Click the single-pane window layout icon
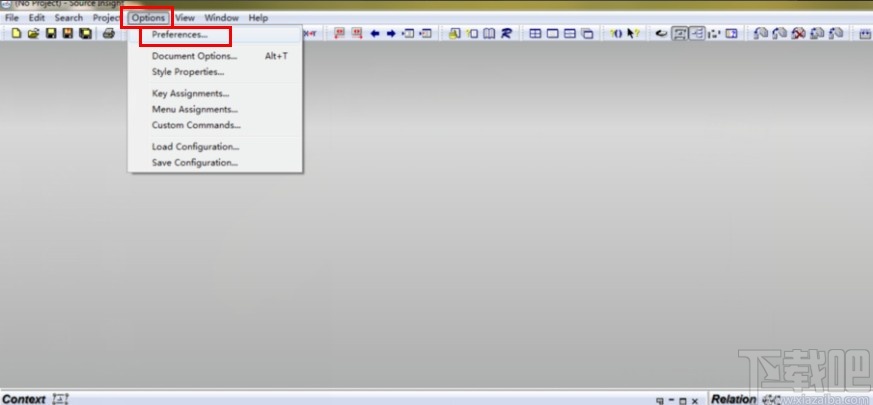 pyautogui.click(x=552, y=33)
